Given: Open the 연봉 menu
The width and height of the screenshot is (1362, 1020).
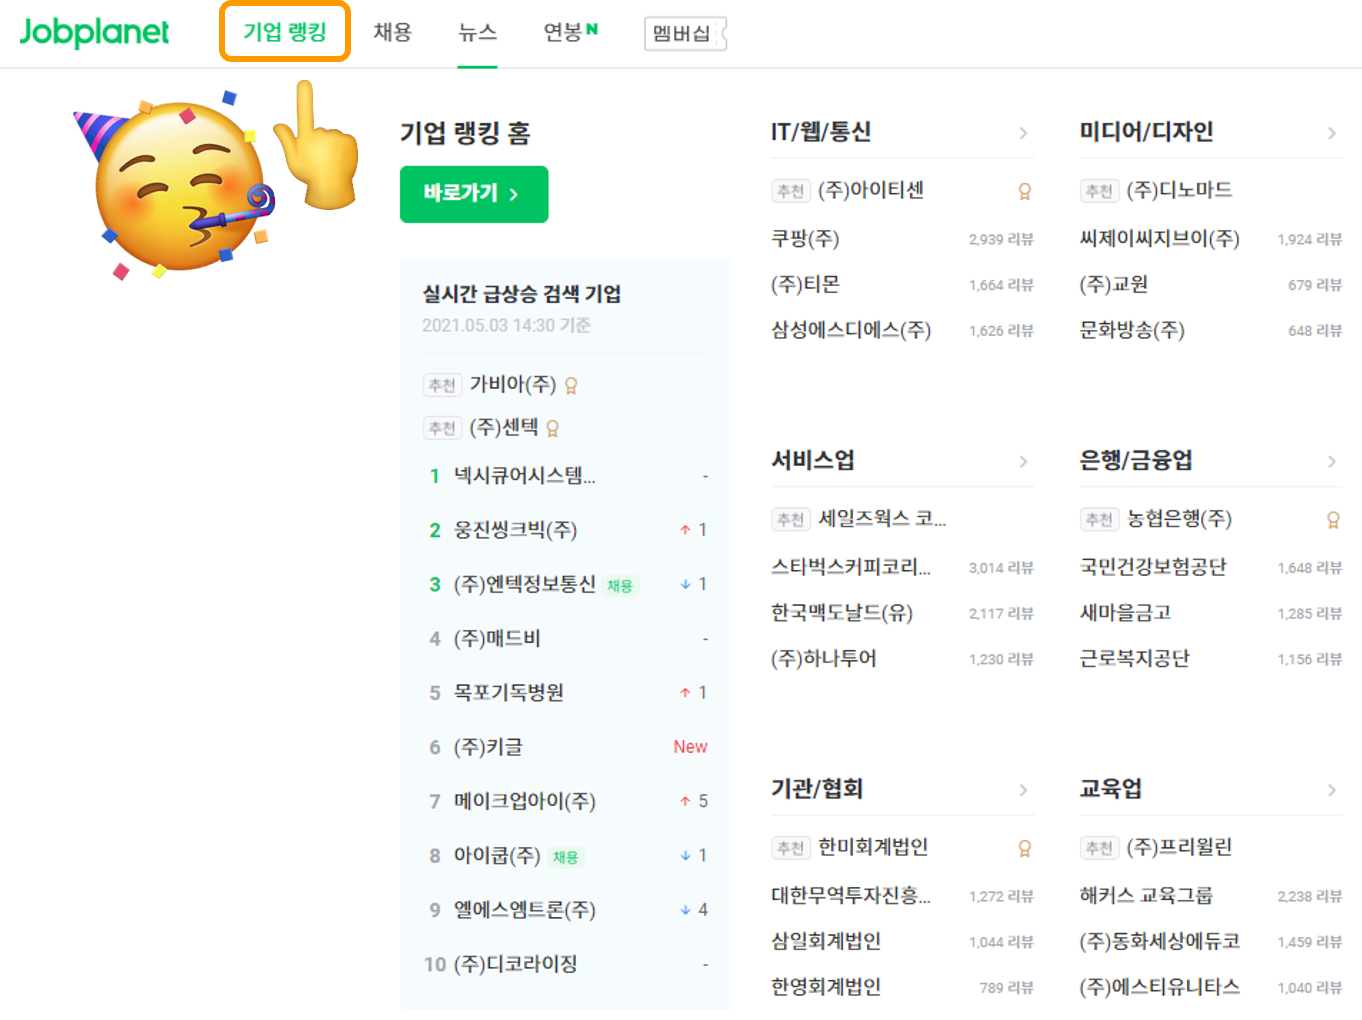Looking at the screenshot, I should coord(570,32).
